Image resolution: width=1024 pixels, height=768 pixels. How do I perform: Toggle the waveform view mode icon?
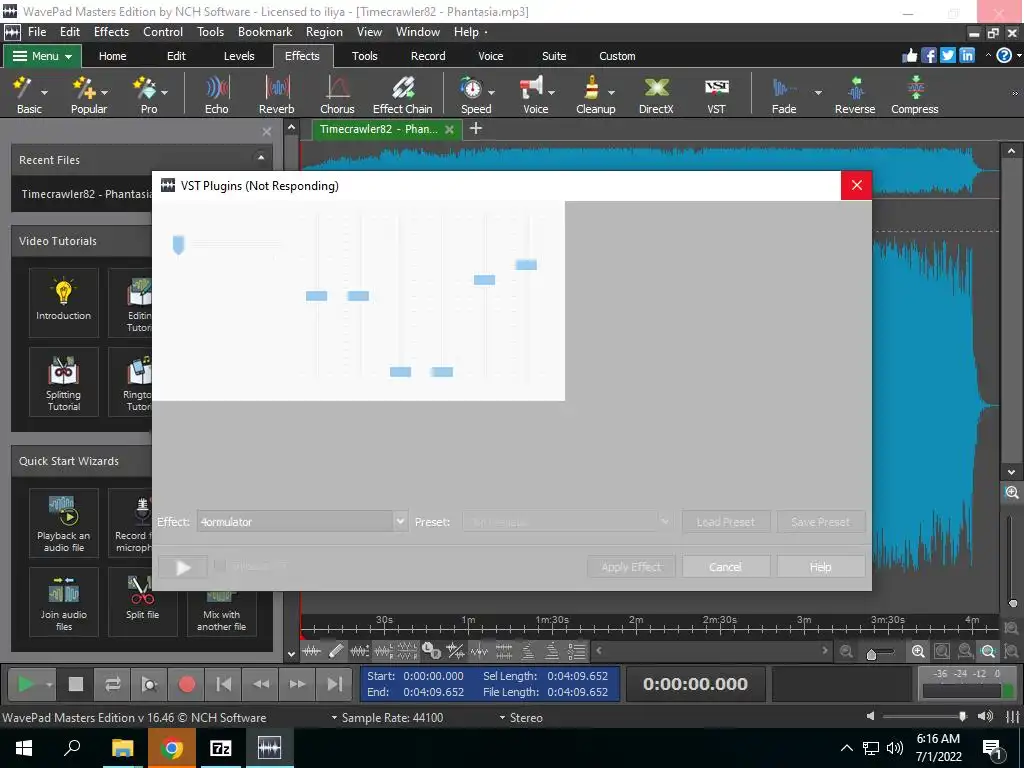pyautogui.click(x=312, y=650)
